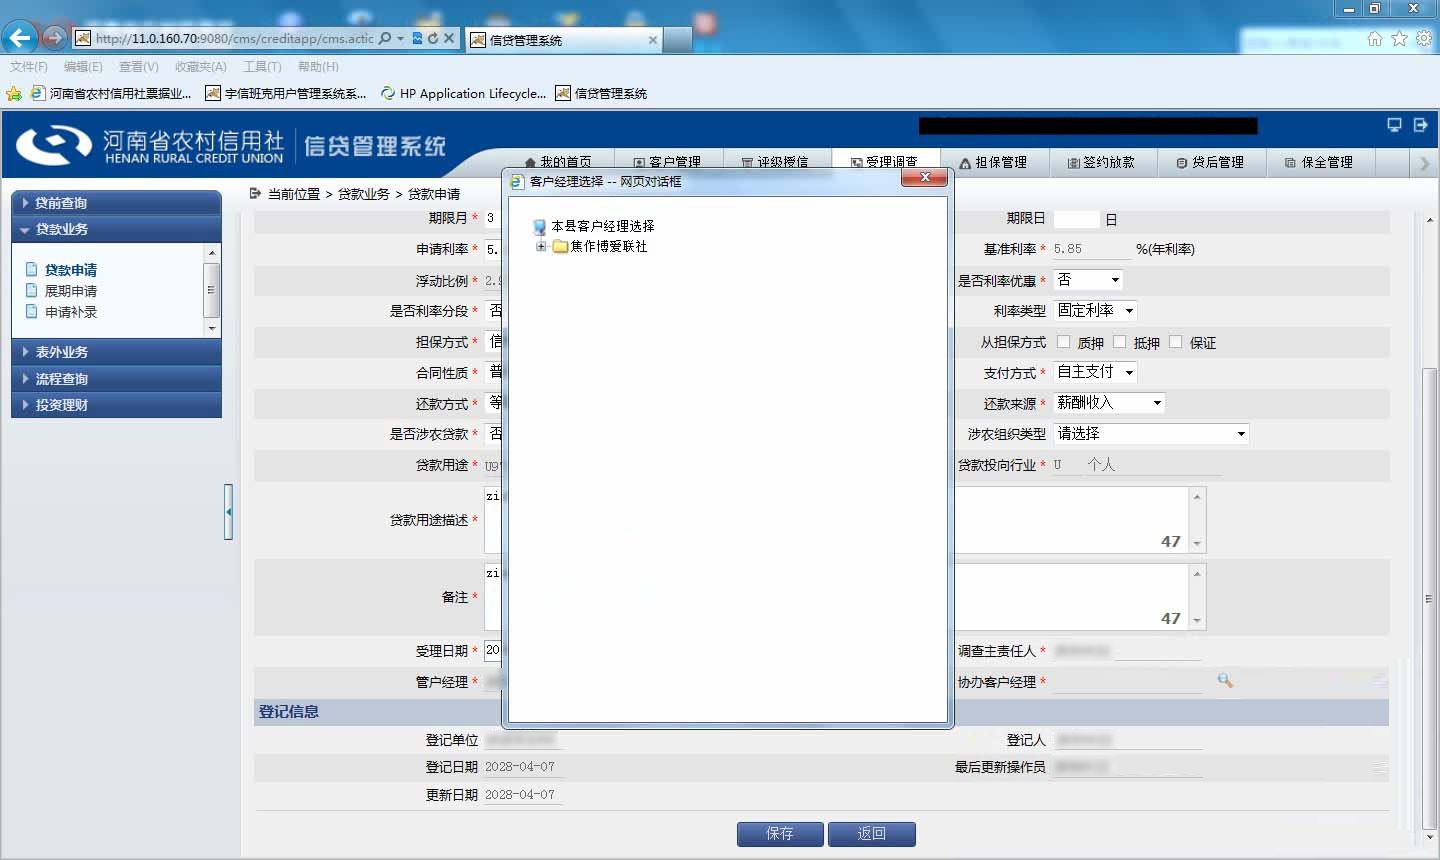Open the 保全管理 navigation tab
The width and height of the screenshot is (1440, 860).
pos(1320,162)
